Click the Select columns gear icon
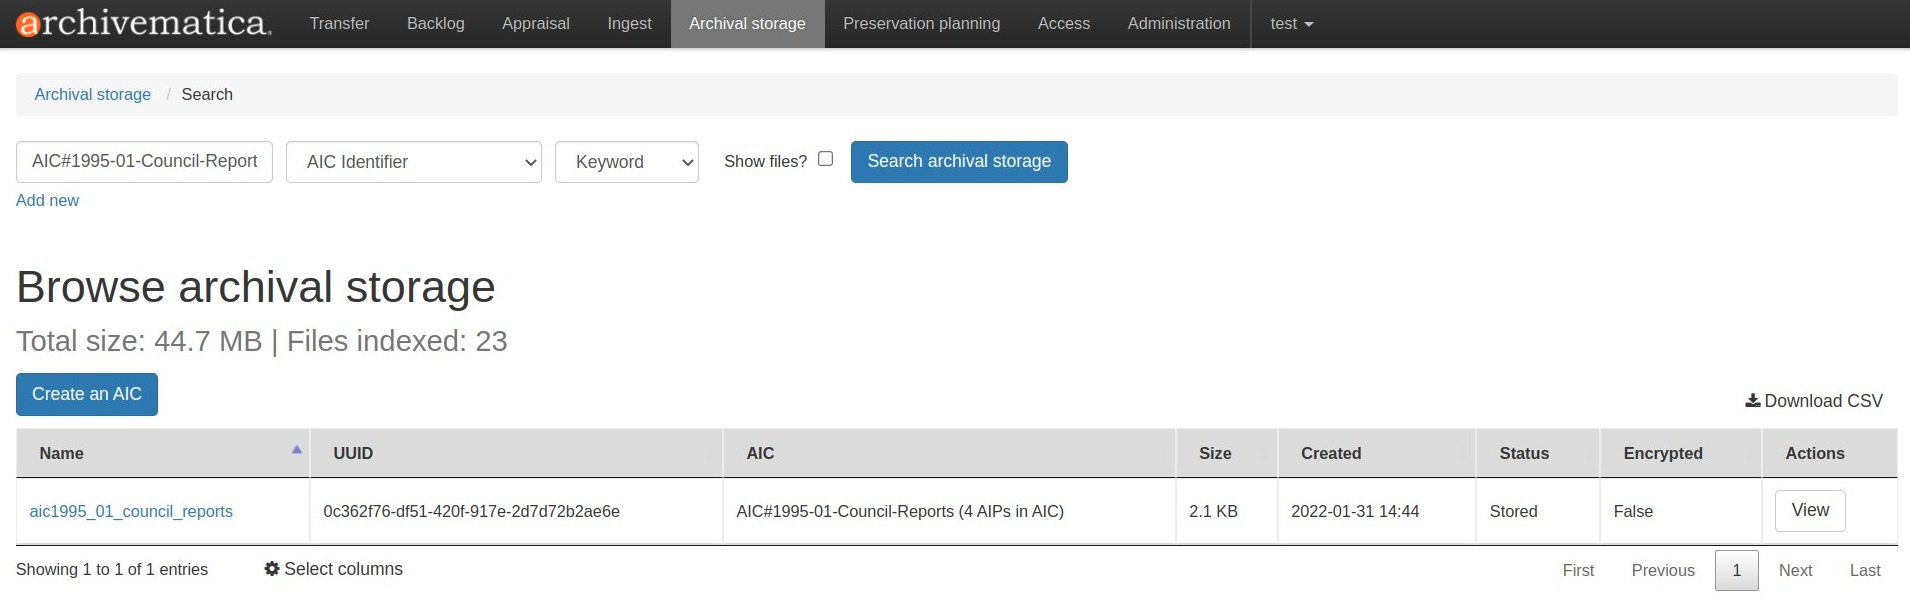This screenshot has height=598, width=1910. 271,569
